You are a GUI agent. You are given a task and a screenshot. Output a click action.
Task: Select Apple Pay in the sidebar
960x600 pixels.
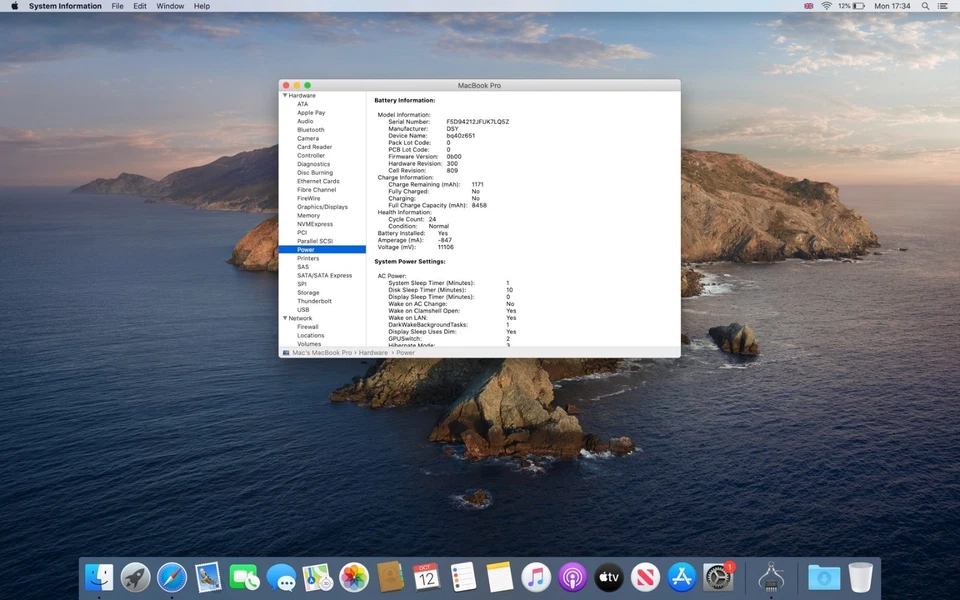click(x=311, y=113)
